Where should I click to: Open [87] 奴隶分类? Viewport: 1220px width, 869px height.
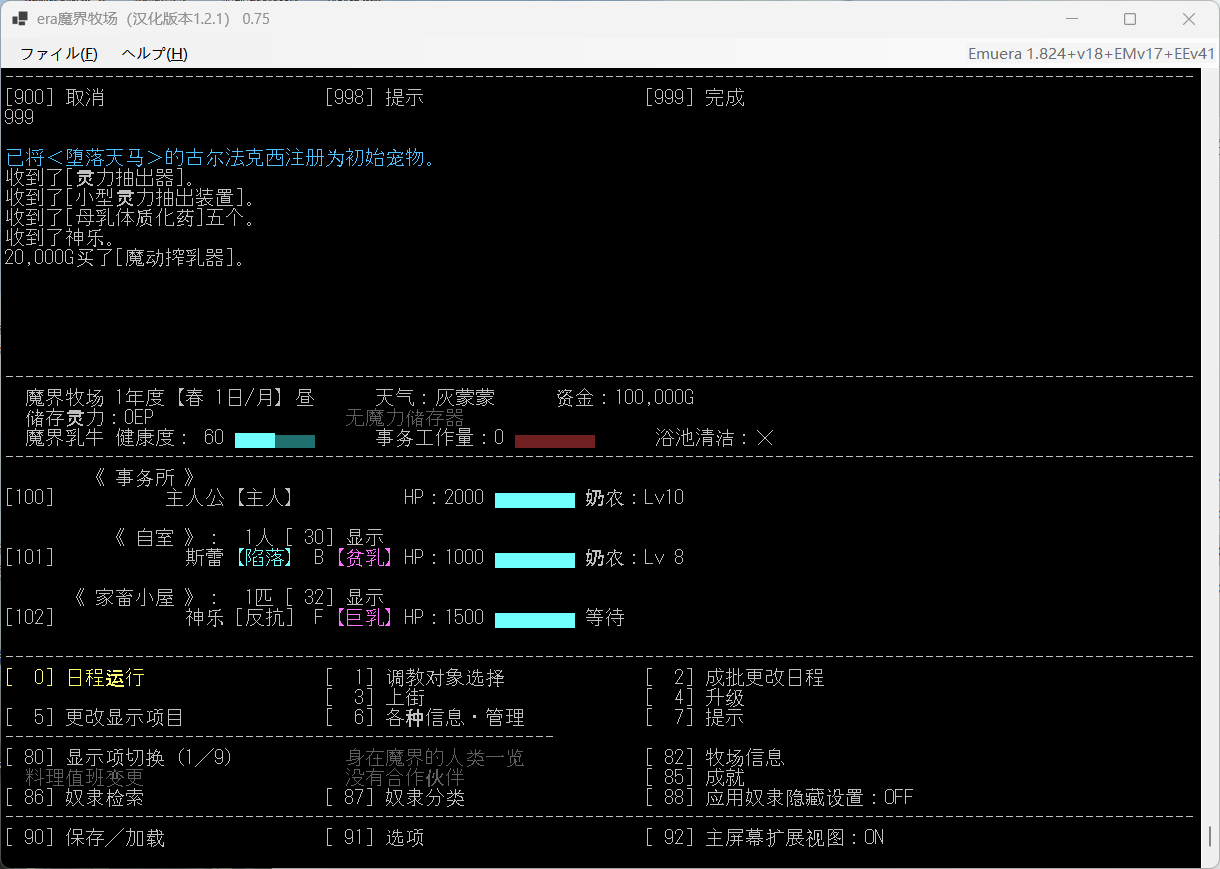395,798
